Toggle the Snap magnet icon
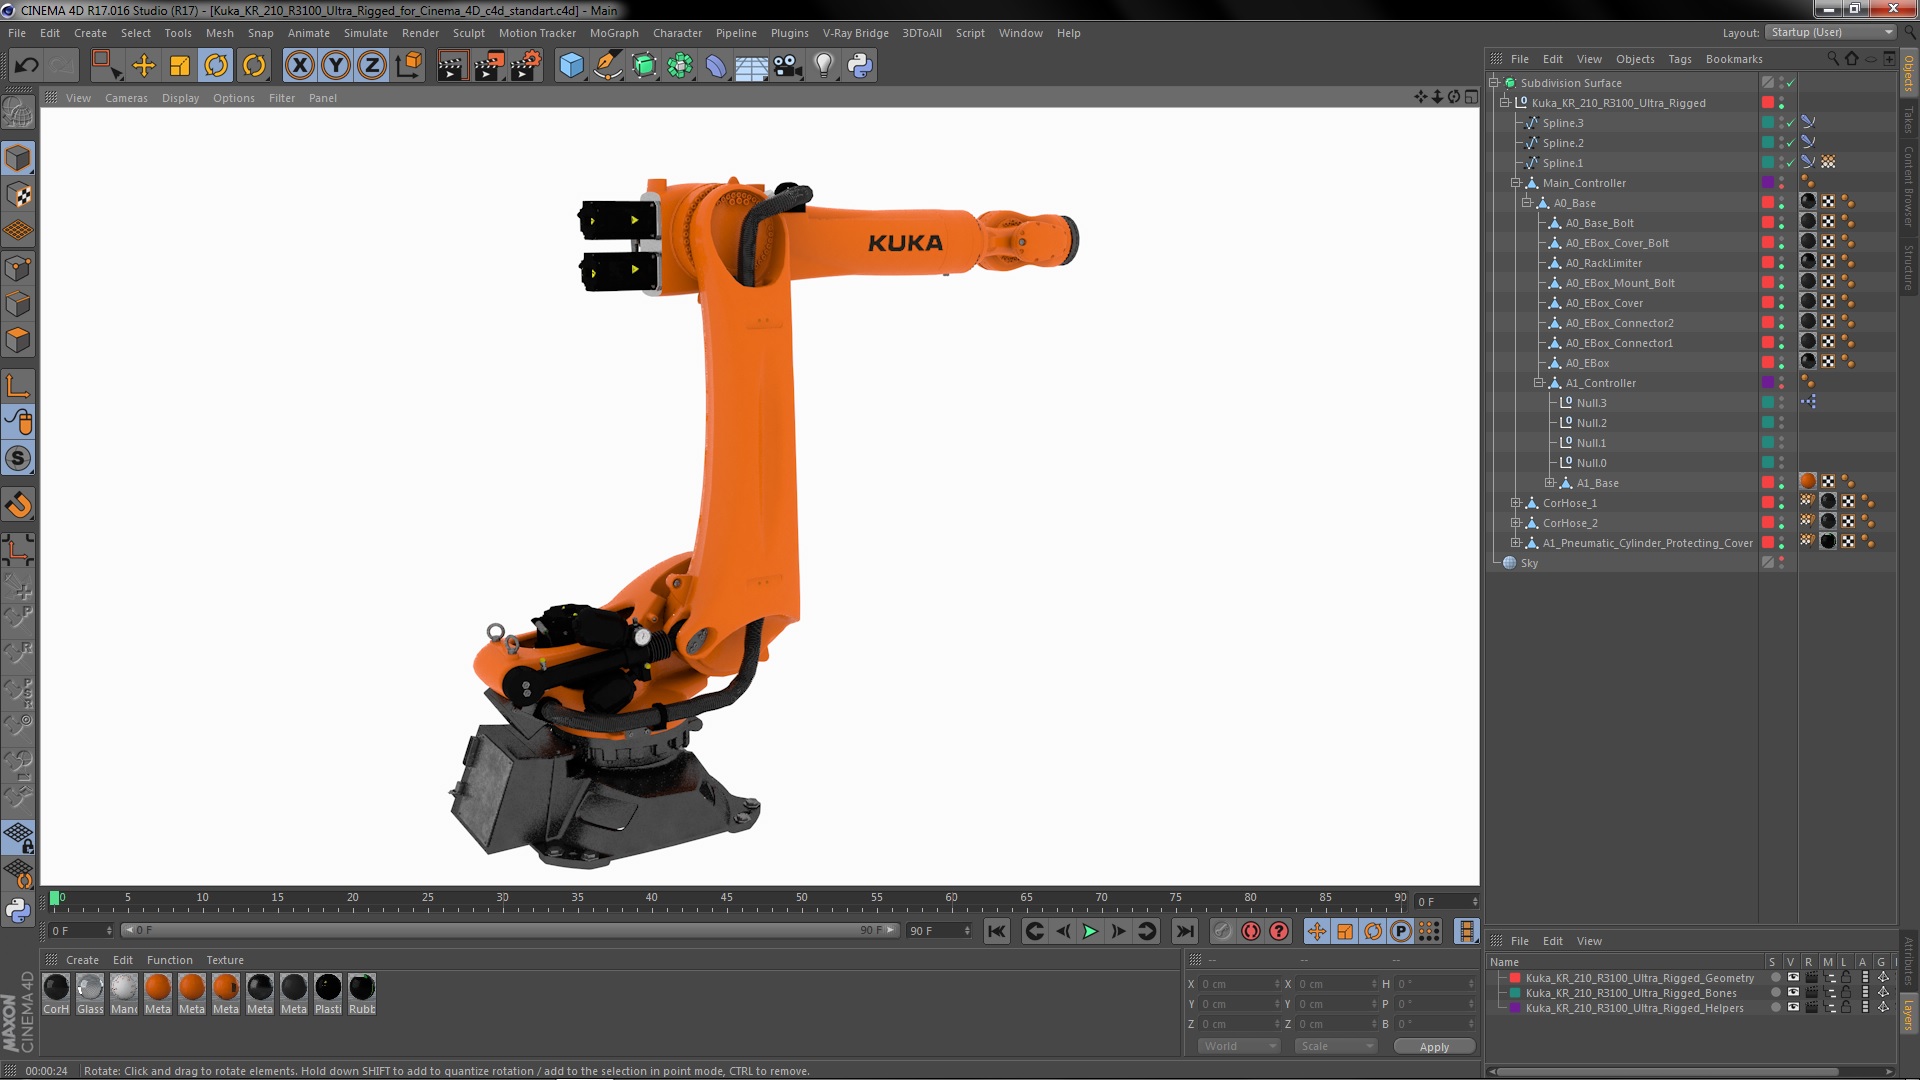The width and height of the screenshot is (1920, 1080). 18,505
